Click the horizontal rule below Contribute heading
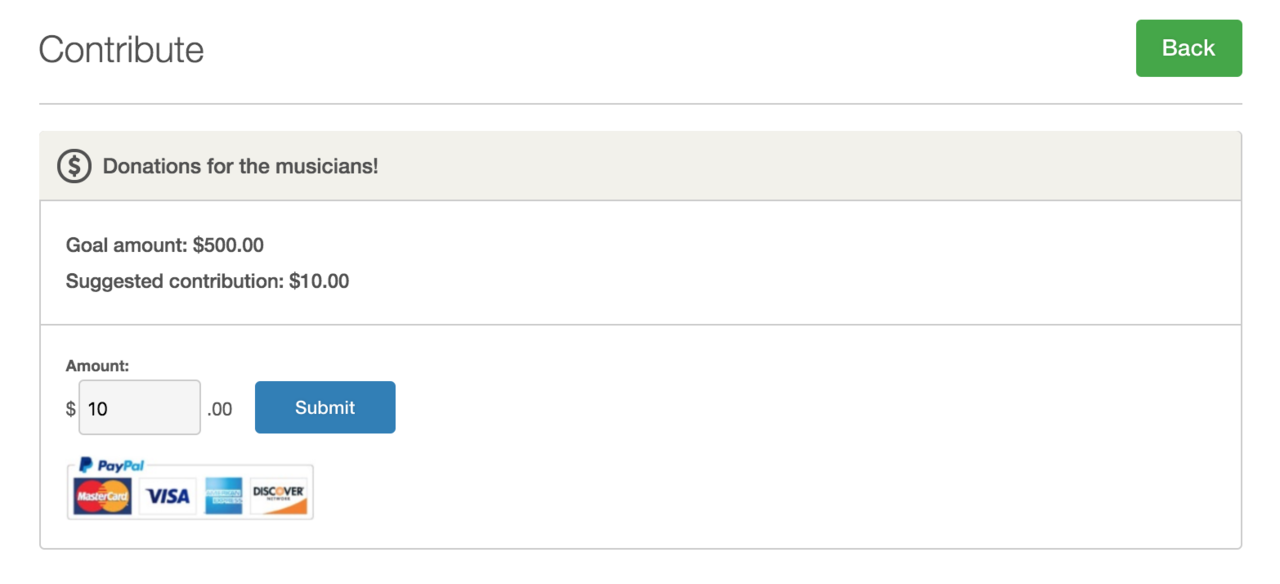The image size is (1280, 584). 640,104
